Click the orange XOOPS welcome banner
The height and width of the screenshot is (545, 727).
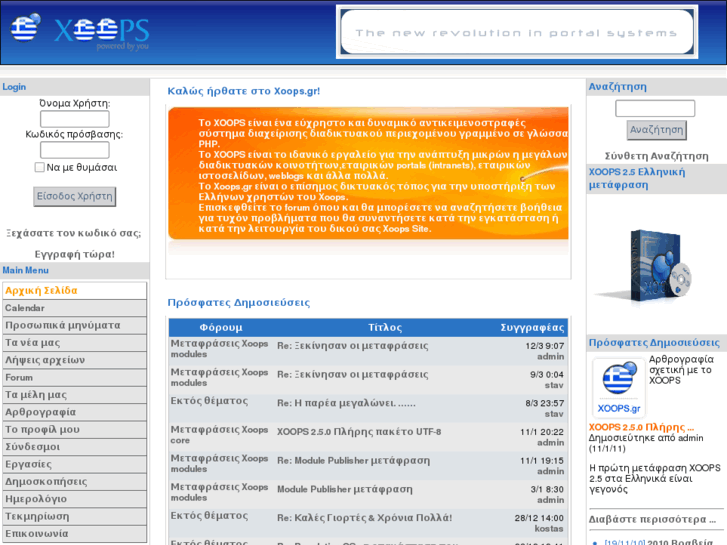point(368,174)
